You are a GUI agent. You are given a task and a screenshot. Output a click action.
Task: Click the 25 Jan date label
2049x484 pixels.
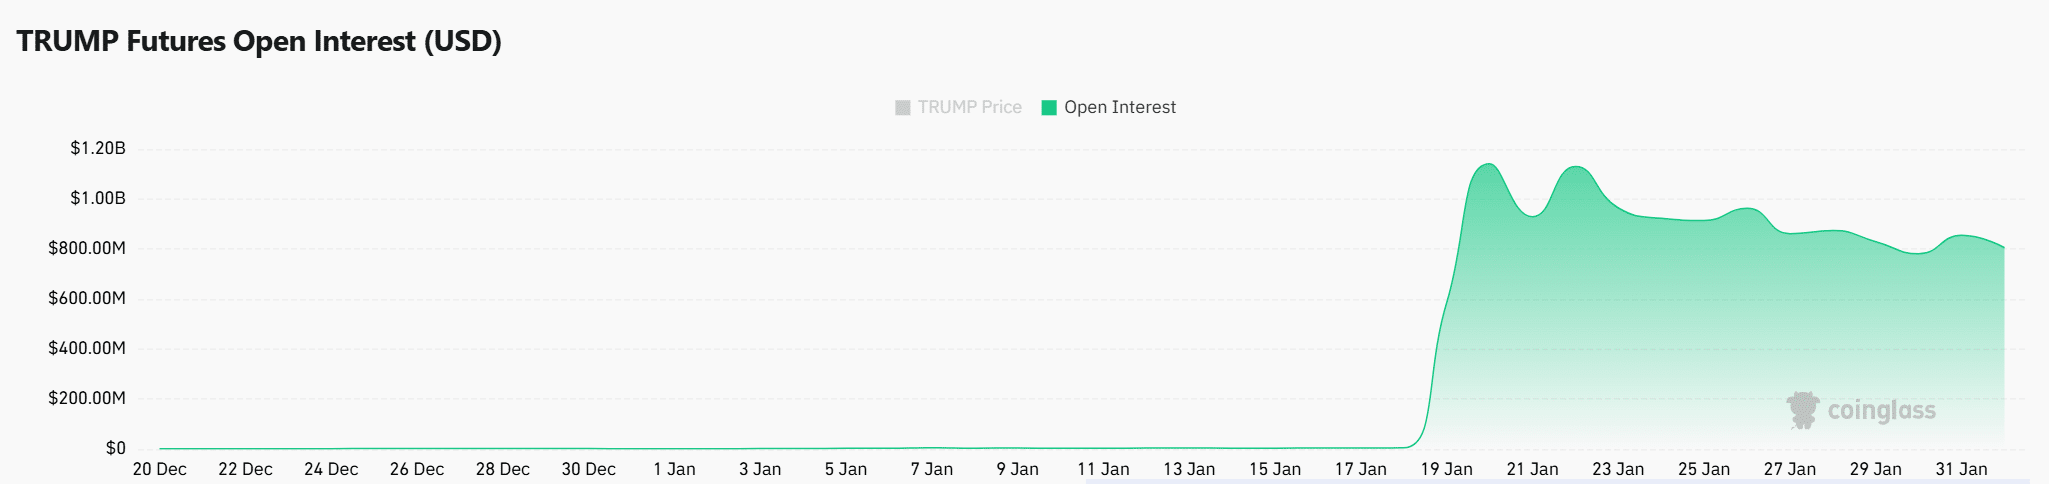pyautogui.click(x=1704, y=470)
